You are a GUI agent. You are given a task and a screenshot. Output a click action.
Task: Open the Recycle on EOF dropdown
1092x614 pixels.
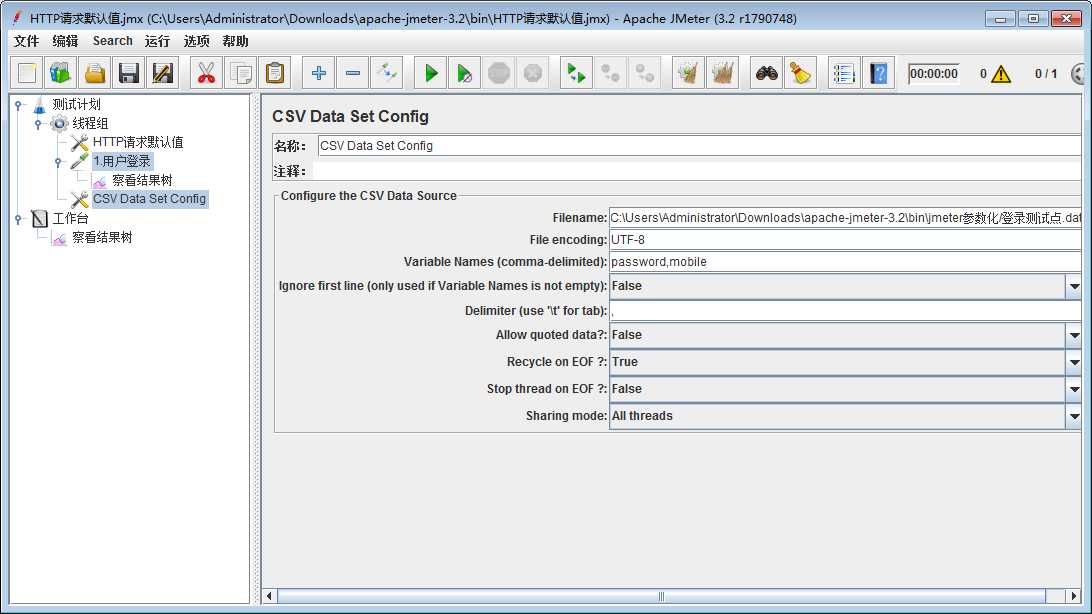tap(1074, 362)
